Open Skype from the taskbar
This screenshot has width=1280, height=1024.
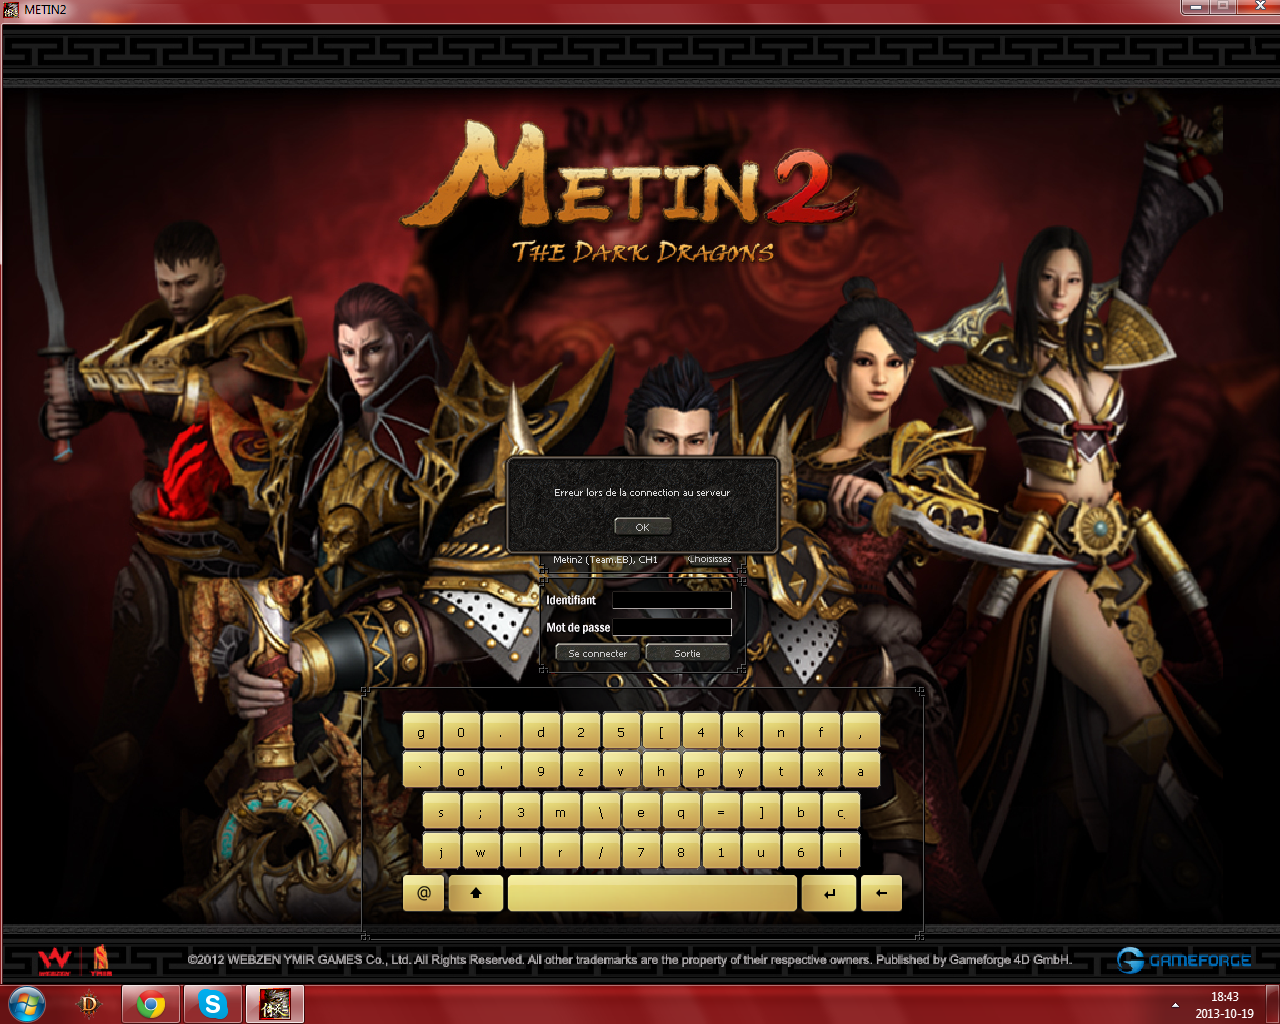pyautogui.click(x=213, y=1004)
